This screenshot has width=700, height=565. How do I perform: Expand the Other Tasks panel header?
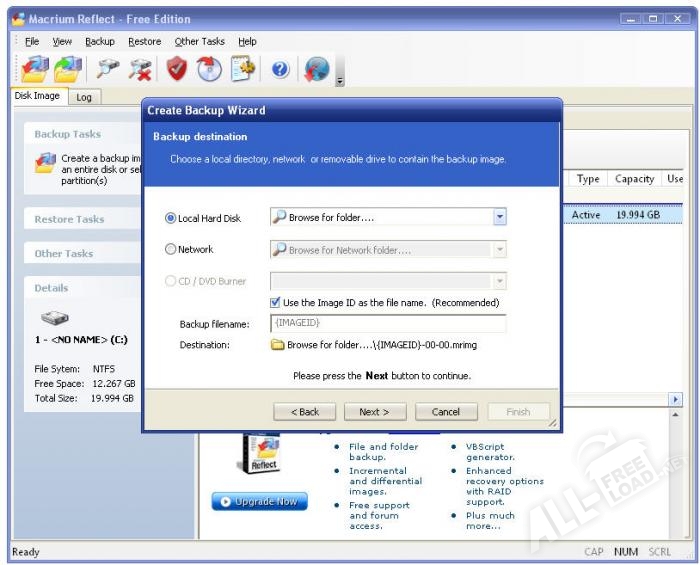click(83, 253)
